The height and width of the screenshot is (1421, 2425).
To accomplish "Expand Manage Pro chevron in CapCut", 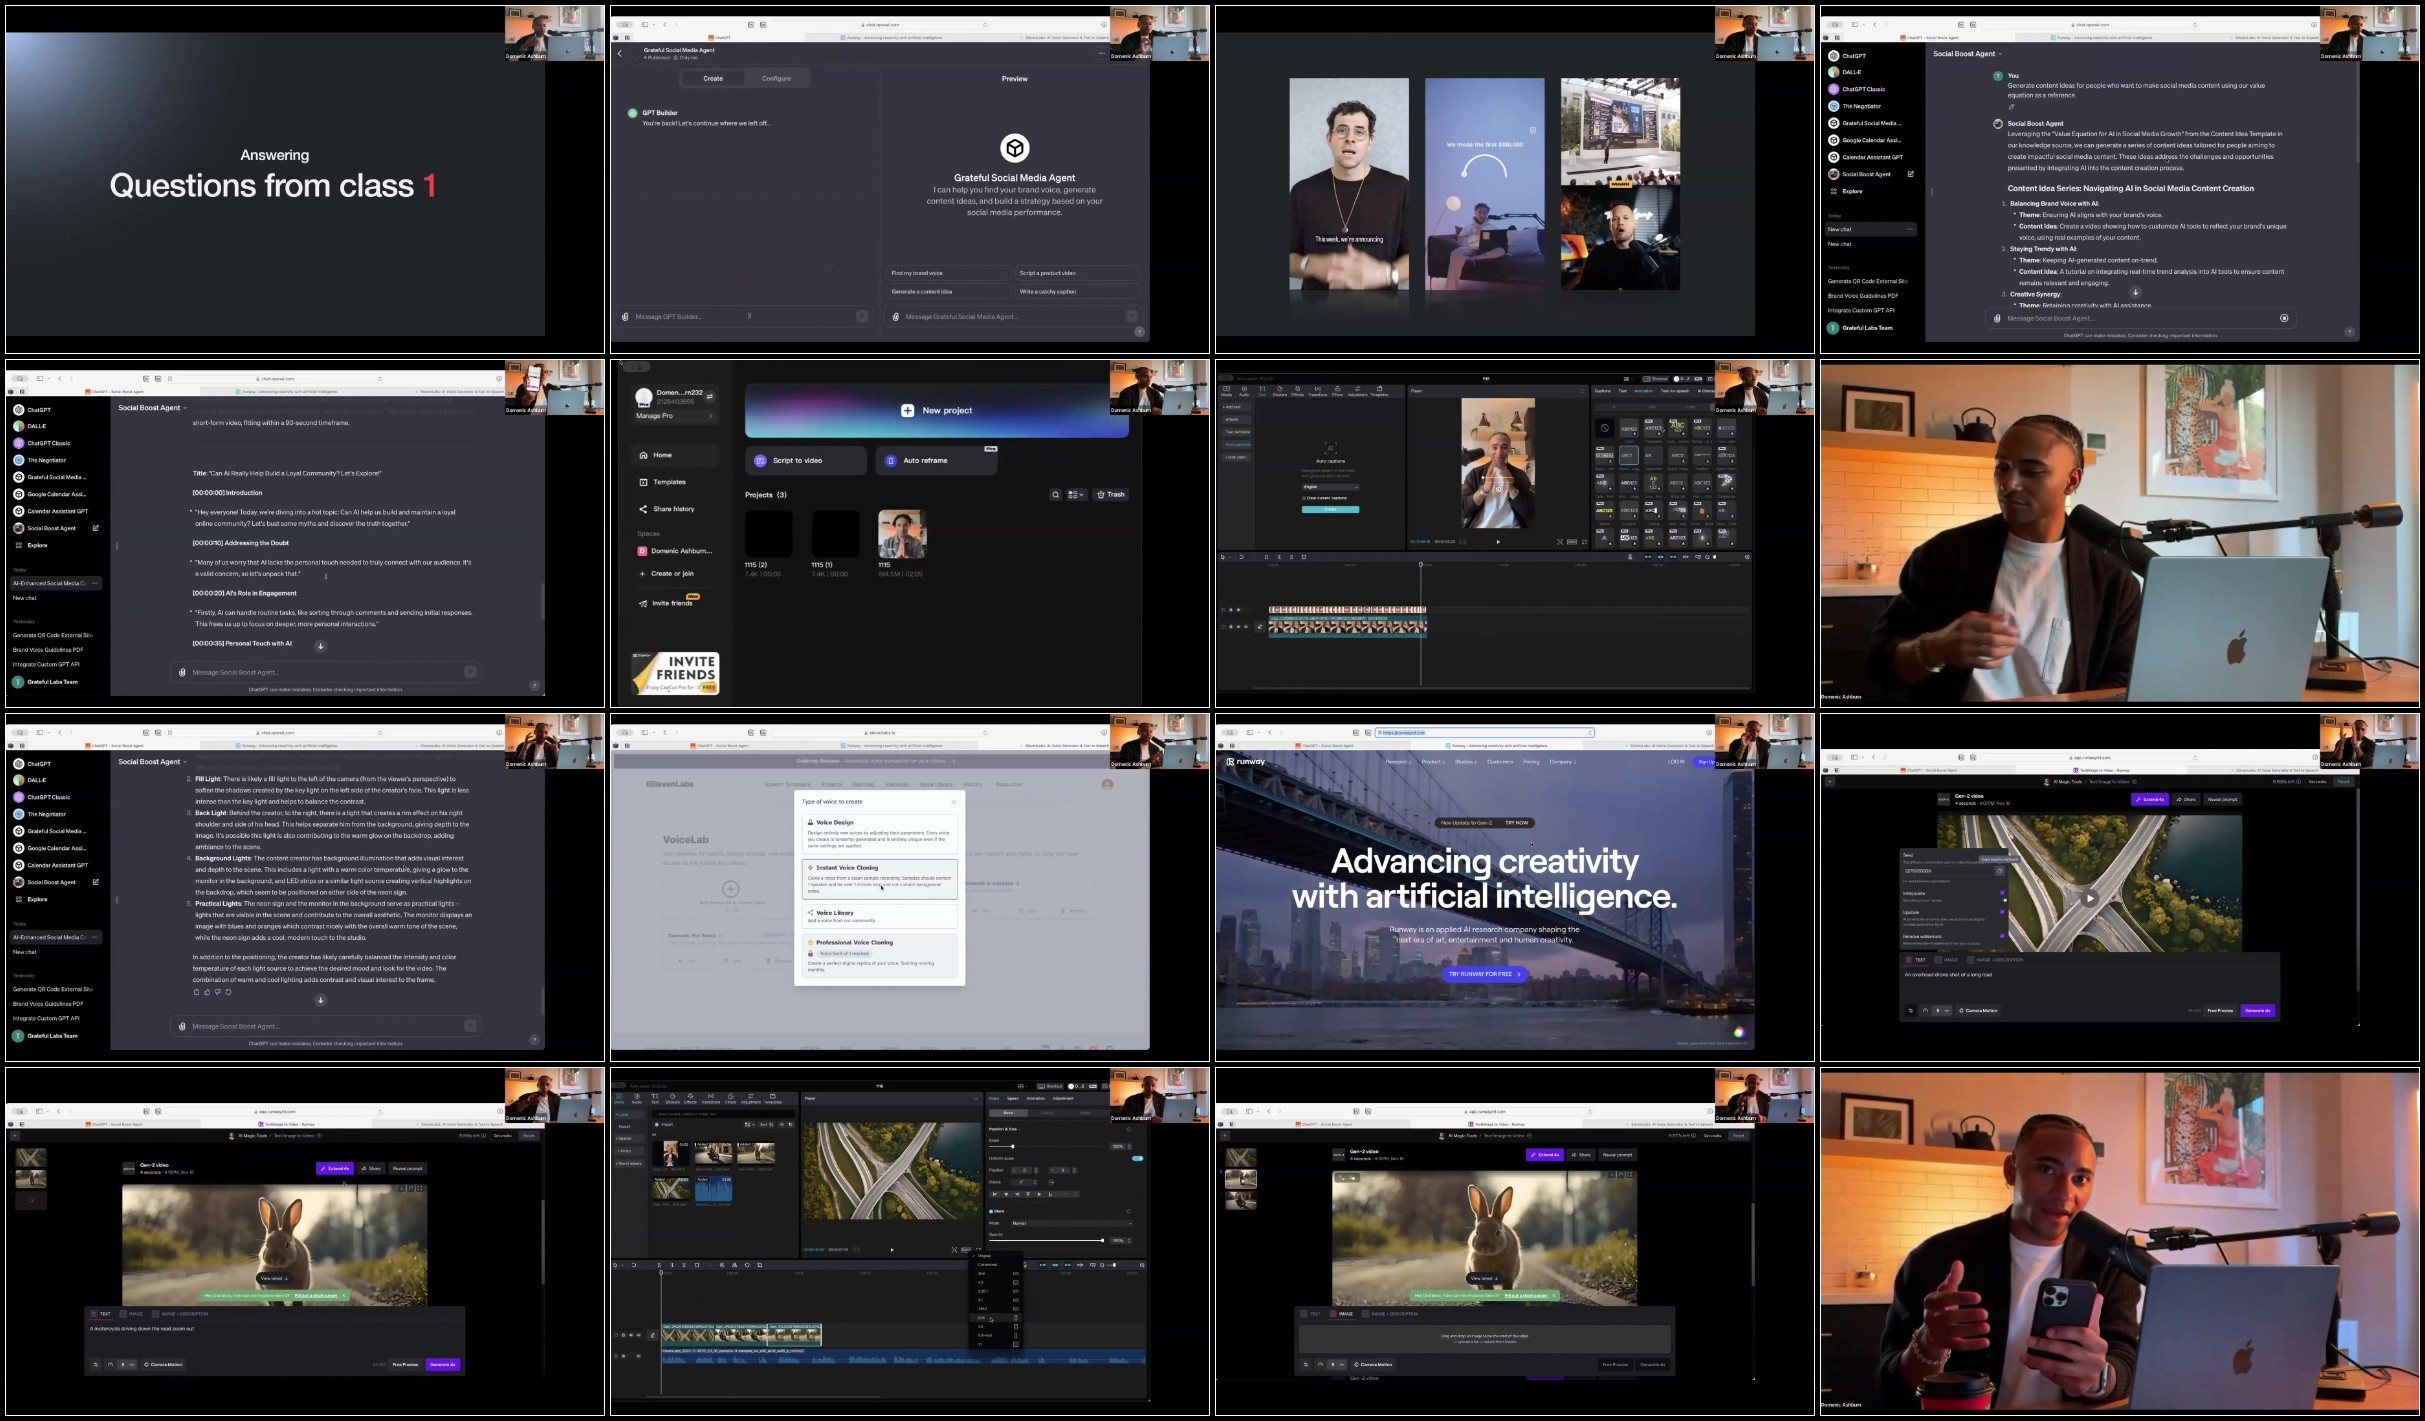I will coord(711,416).
